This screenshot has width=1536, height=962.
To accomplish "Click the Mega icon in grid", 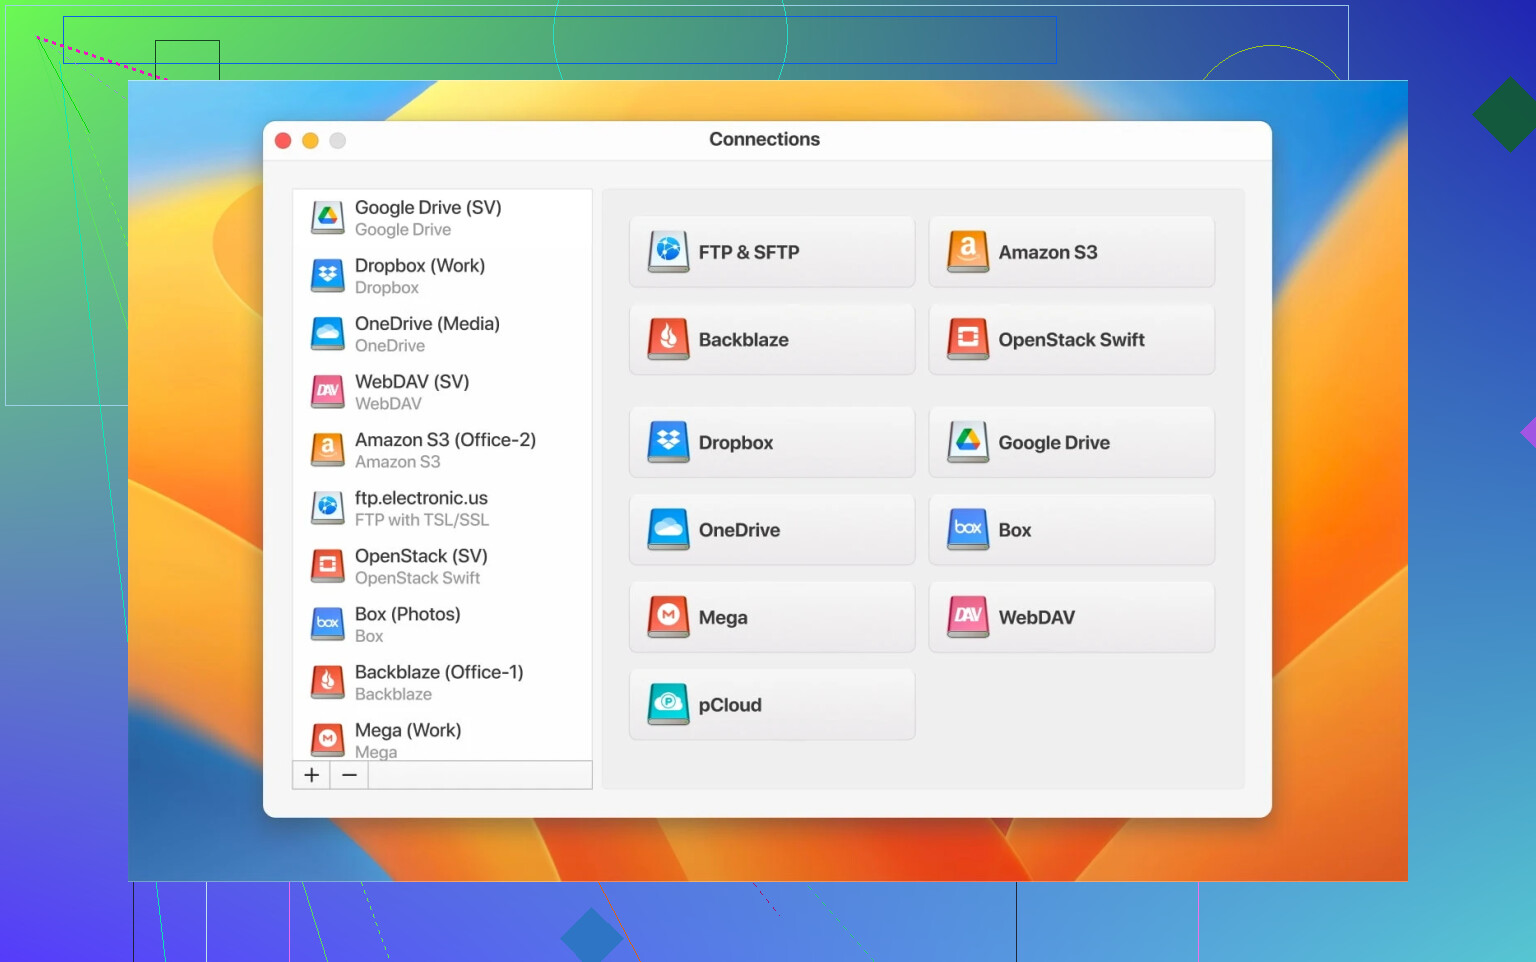I will (668, 617).
